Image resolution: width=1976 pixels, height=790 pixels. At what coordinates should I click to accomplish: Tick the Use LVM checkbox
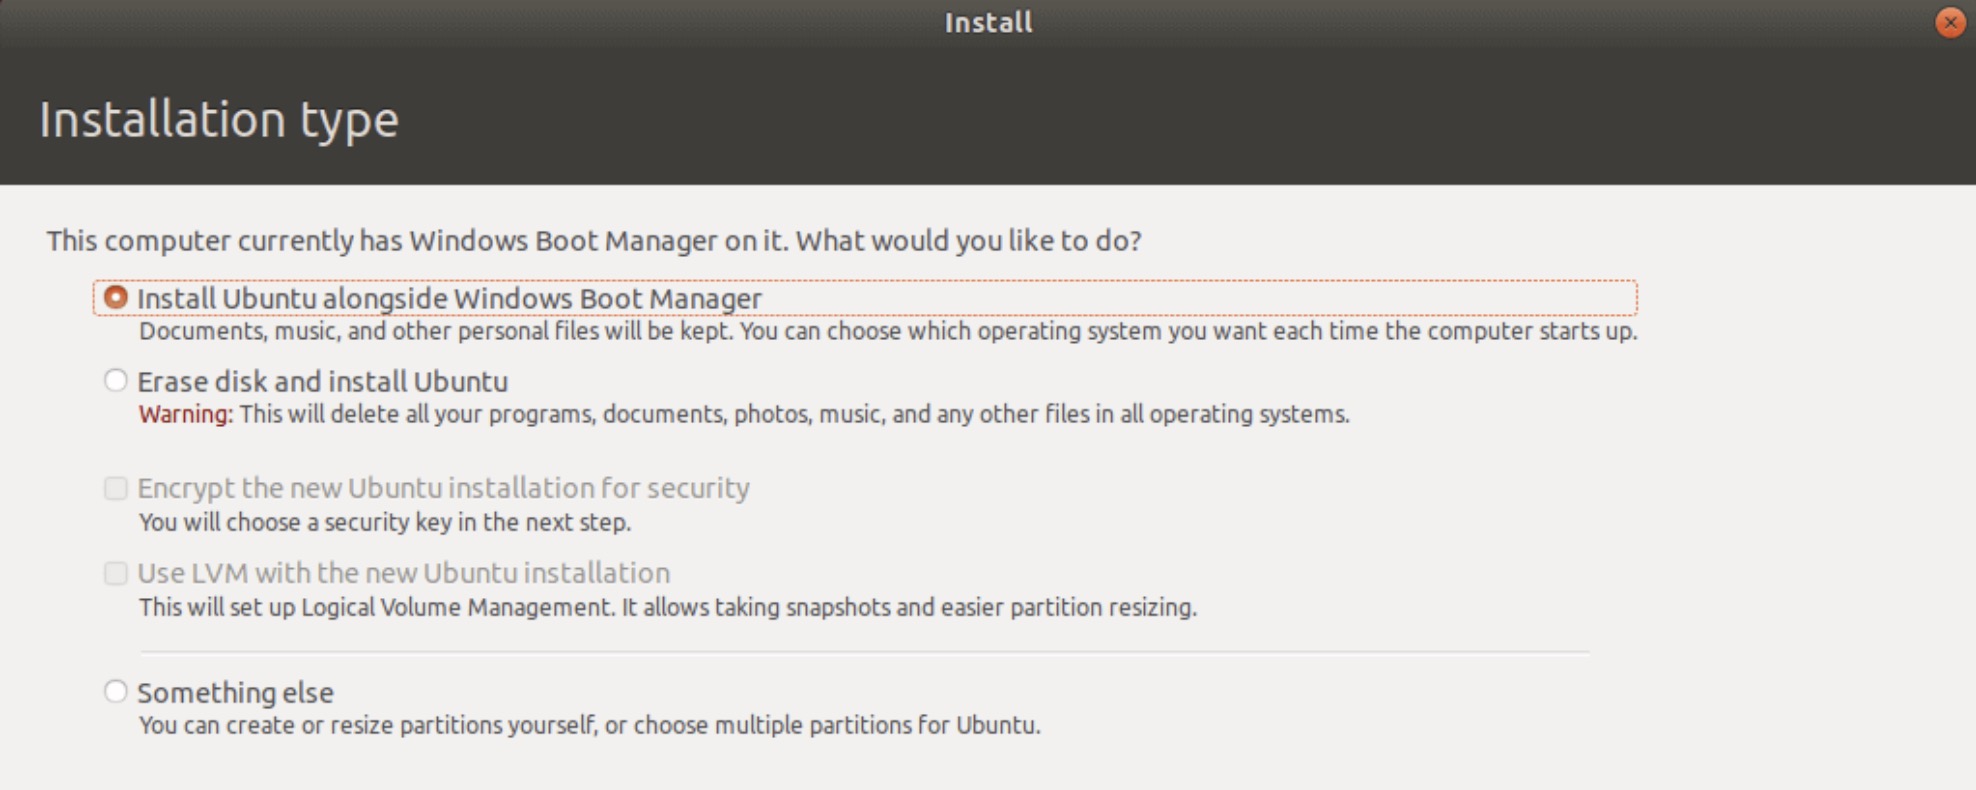pos(116,573)
